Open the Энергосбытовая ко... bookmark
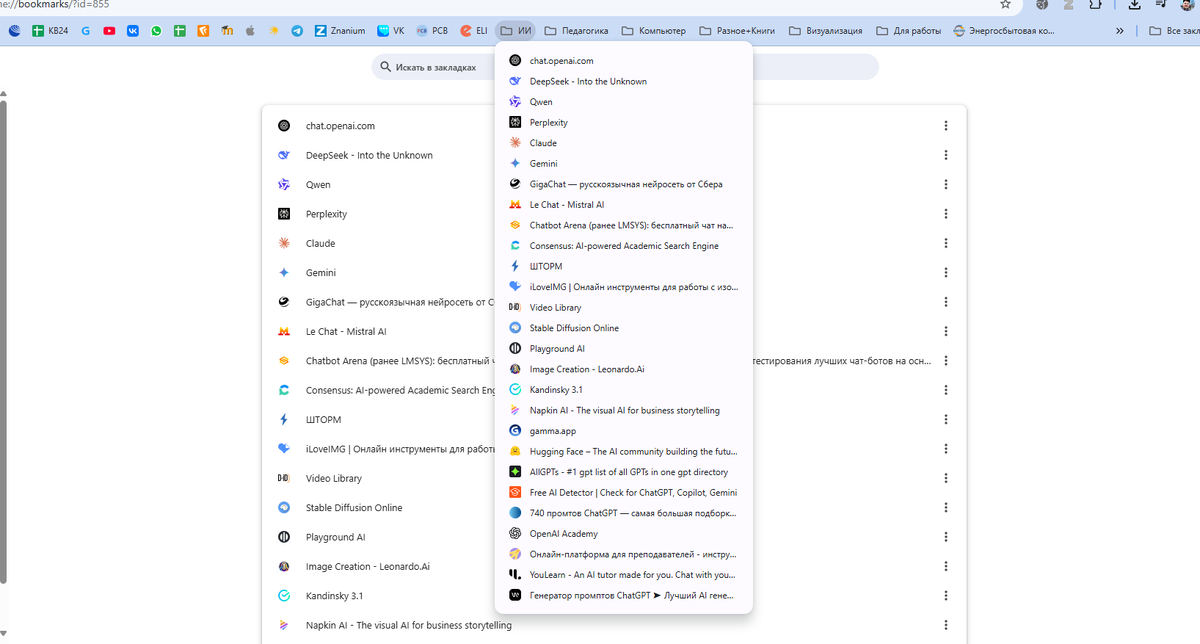 (1005, 31)
